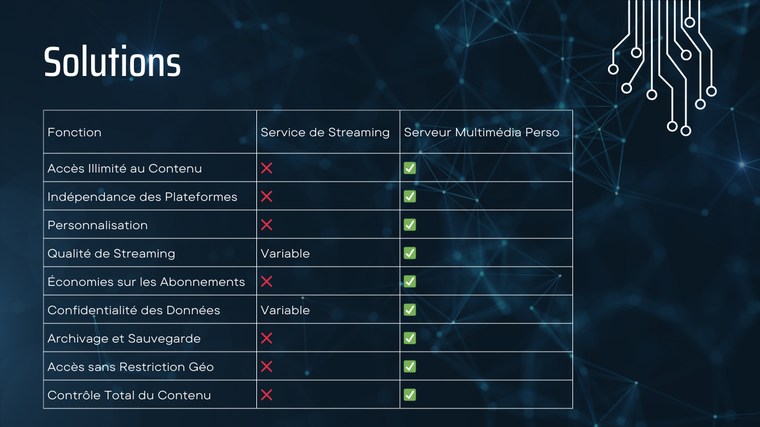Select the Serveur Multimédia Perso header
The width and height of the screenshot is (760, 427).
482,132
